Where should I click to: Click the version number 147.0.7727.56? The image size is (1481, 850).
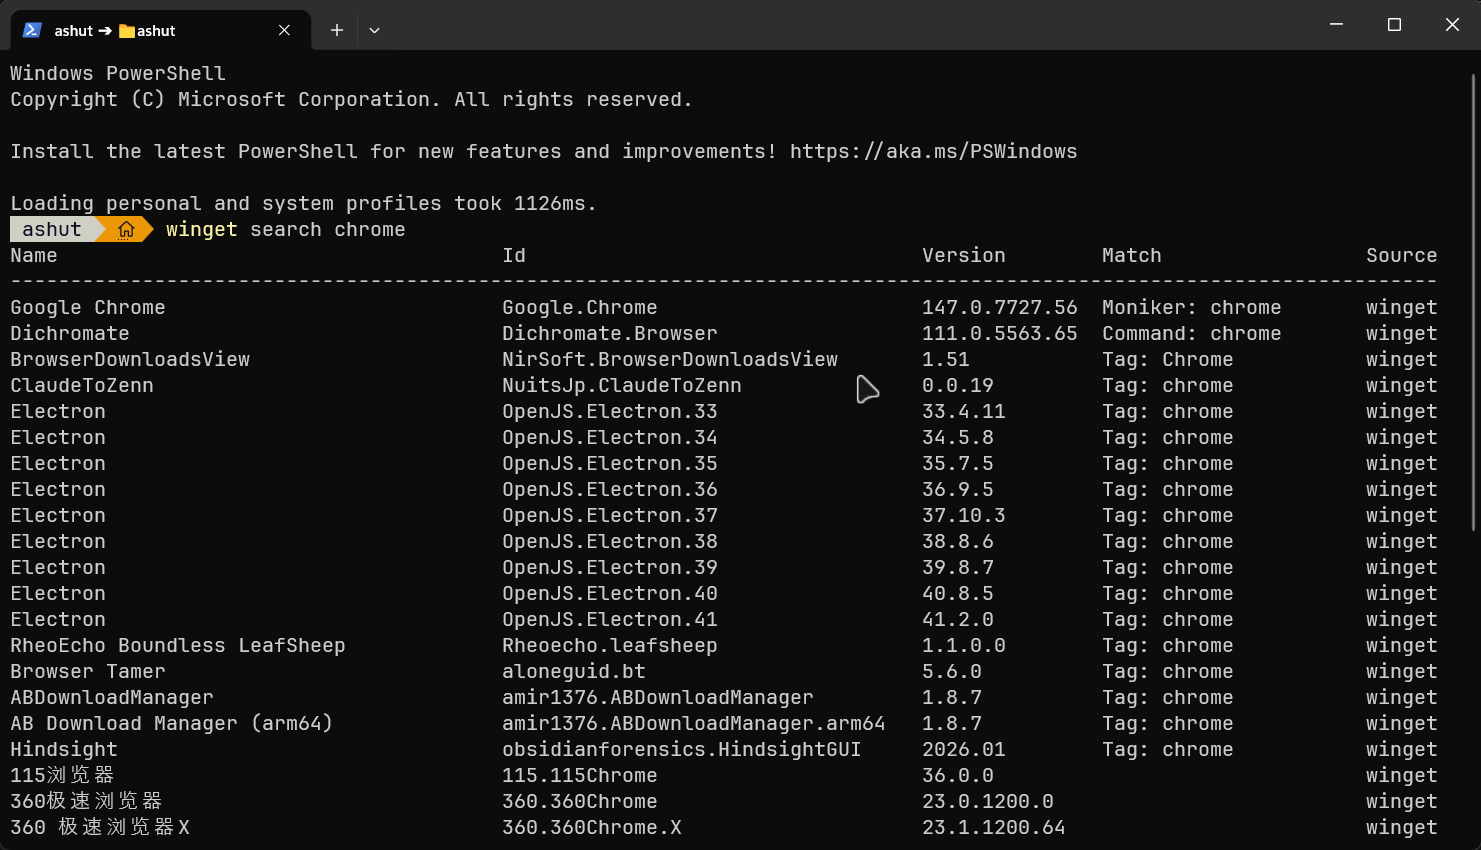tap(999, 308)
